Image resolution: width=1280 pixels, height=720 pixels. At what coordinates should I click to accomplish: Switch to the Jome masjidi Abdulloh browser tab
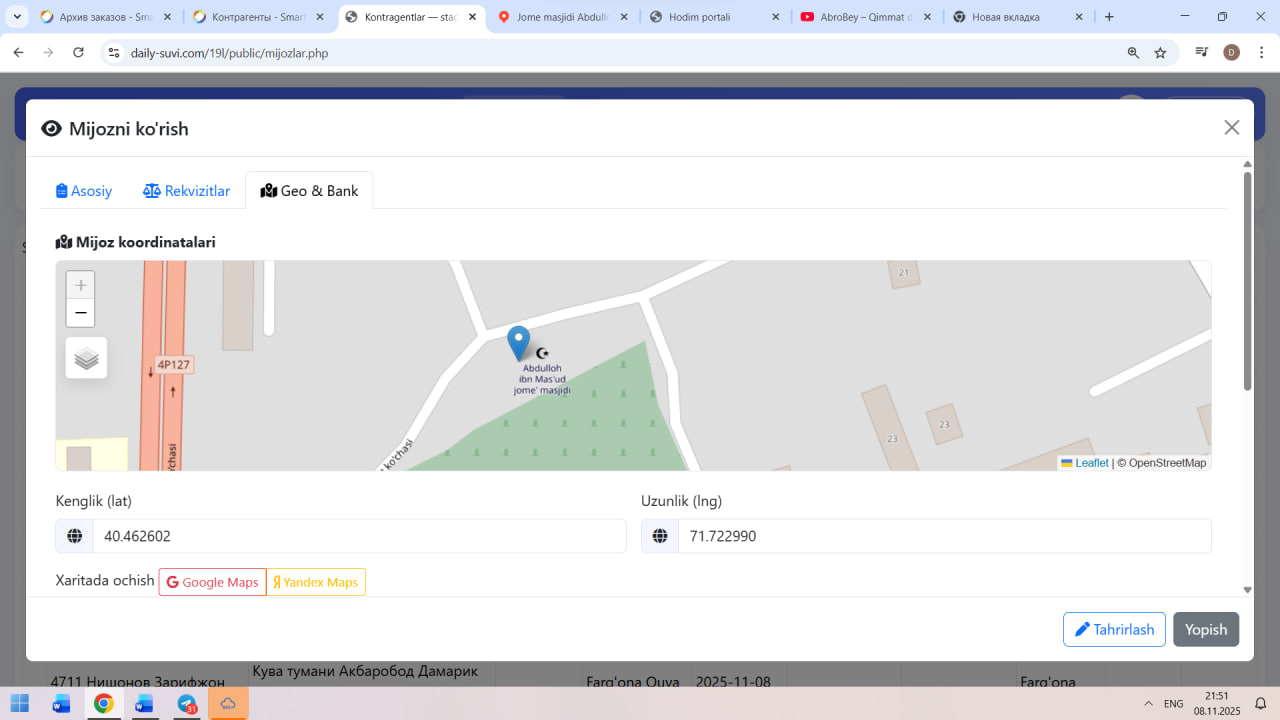pos(563,17)
